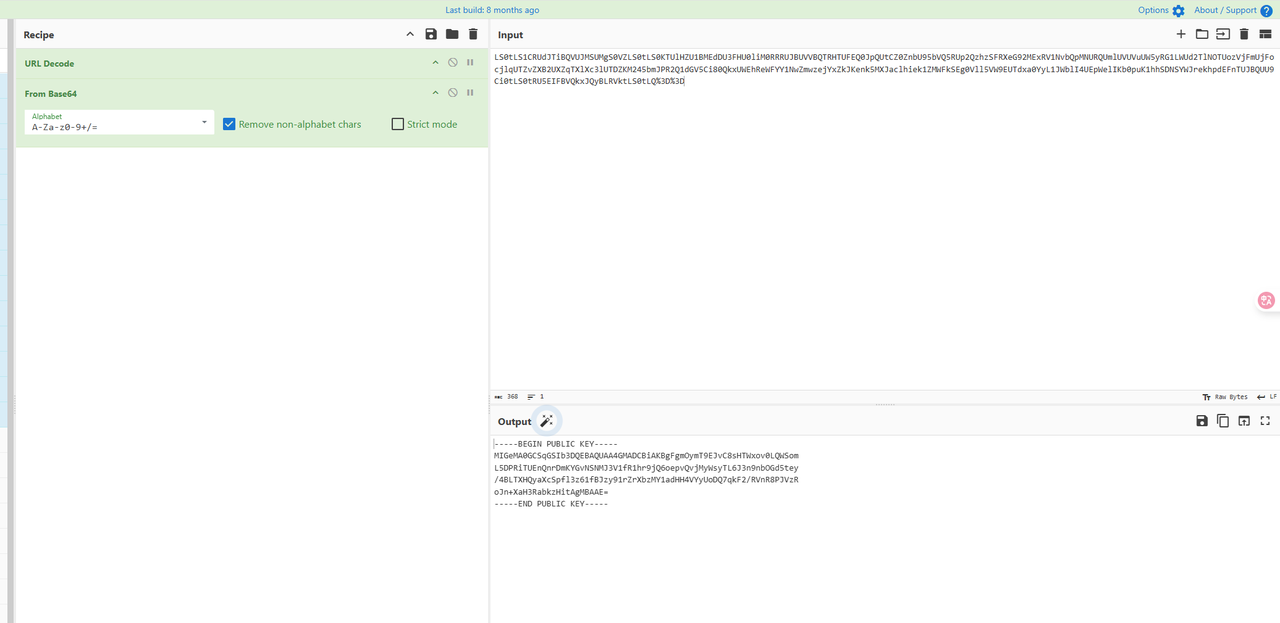The image size is (1280, 623).
Task: Open a file as input
Action: (1223, 35)
